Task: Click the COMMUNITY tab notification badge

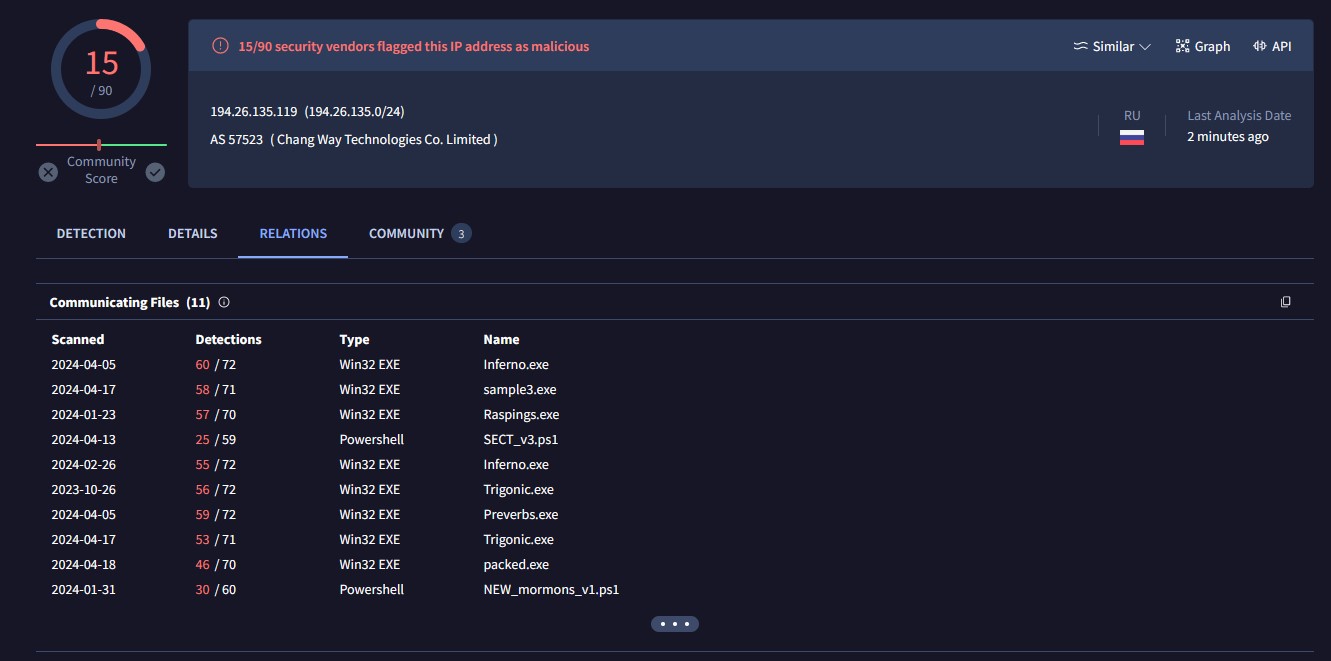Action: (461, 233)
